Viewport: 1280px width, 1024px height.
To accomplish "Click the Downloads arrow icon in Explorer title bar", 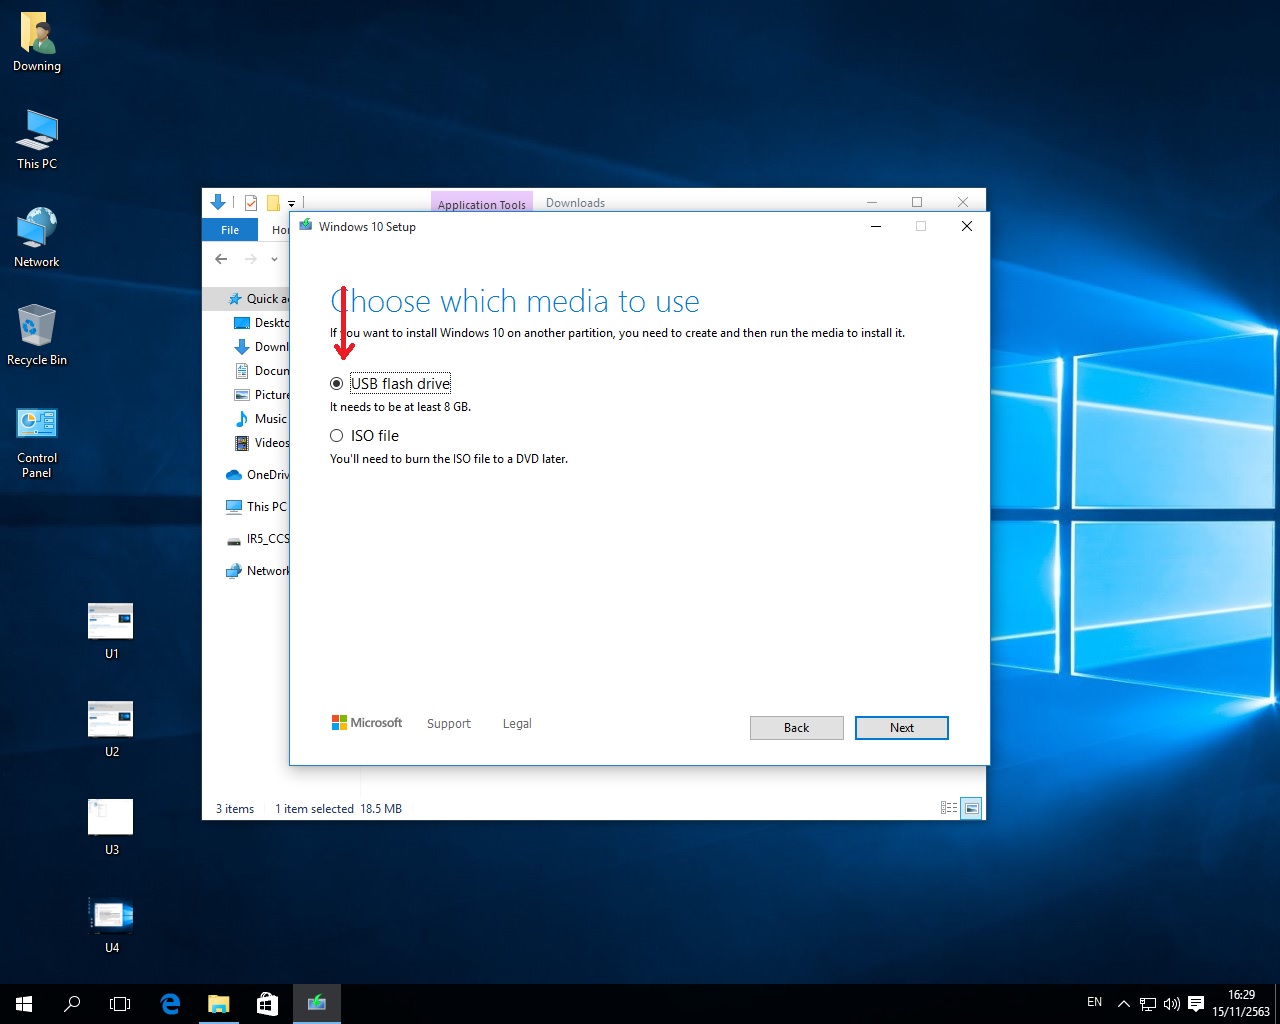I will [x=218, y=202].
